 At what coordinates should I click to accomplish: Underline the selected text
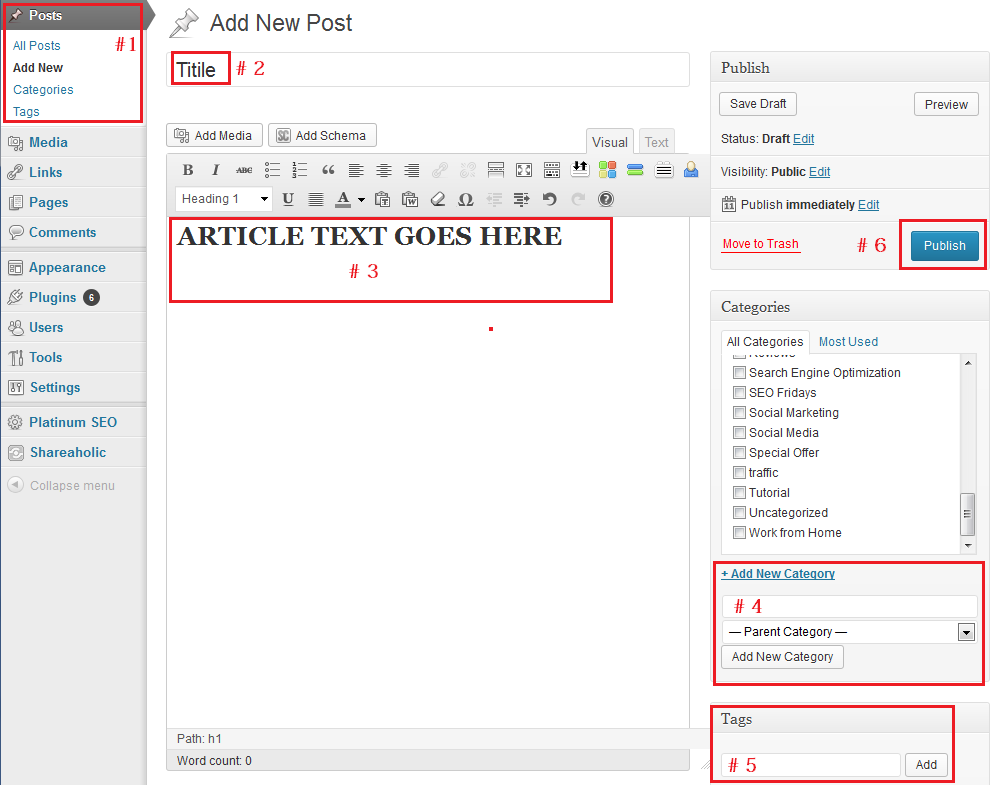(288, 200)
